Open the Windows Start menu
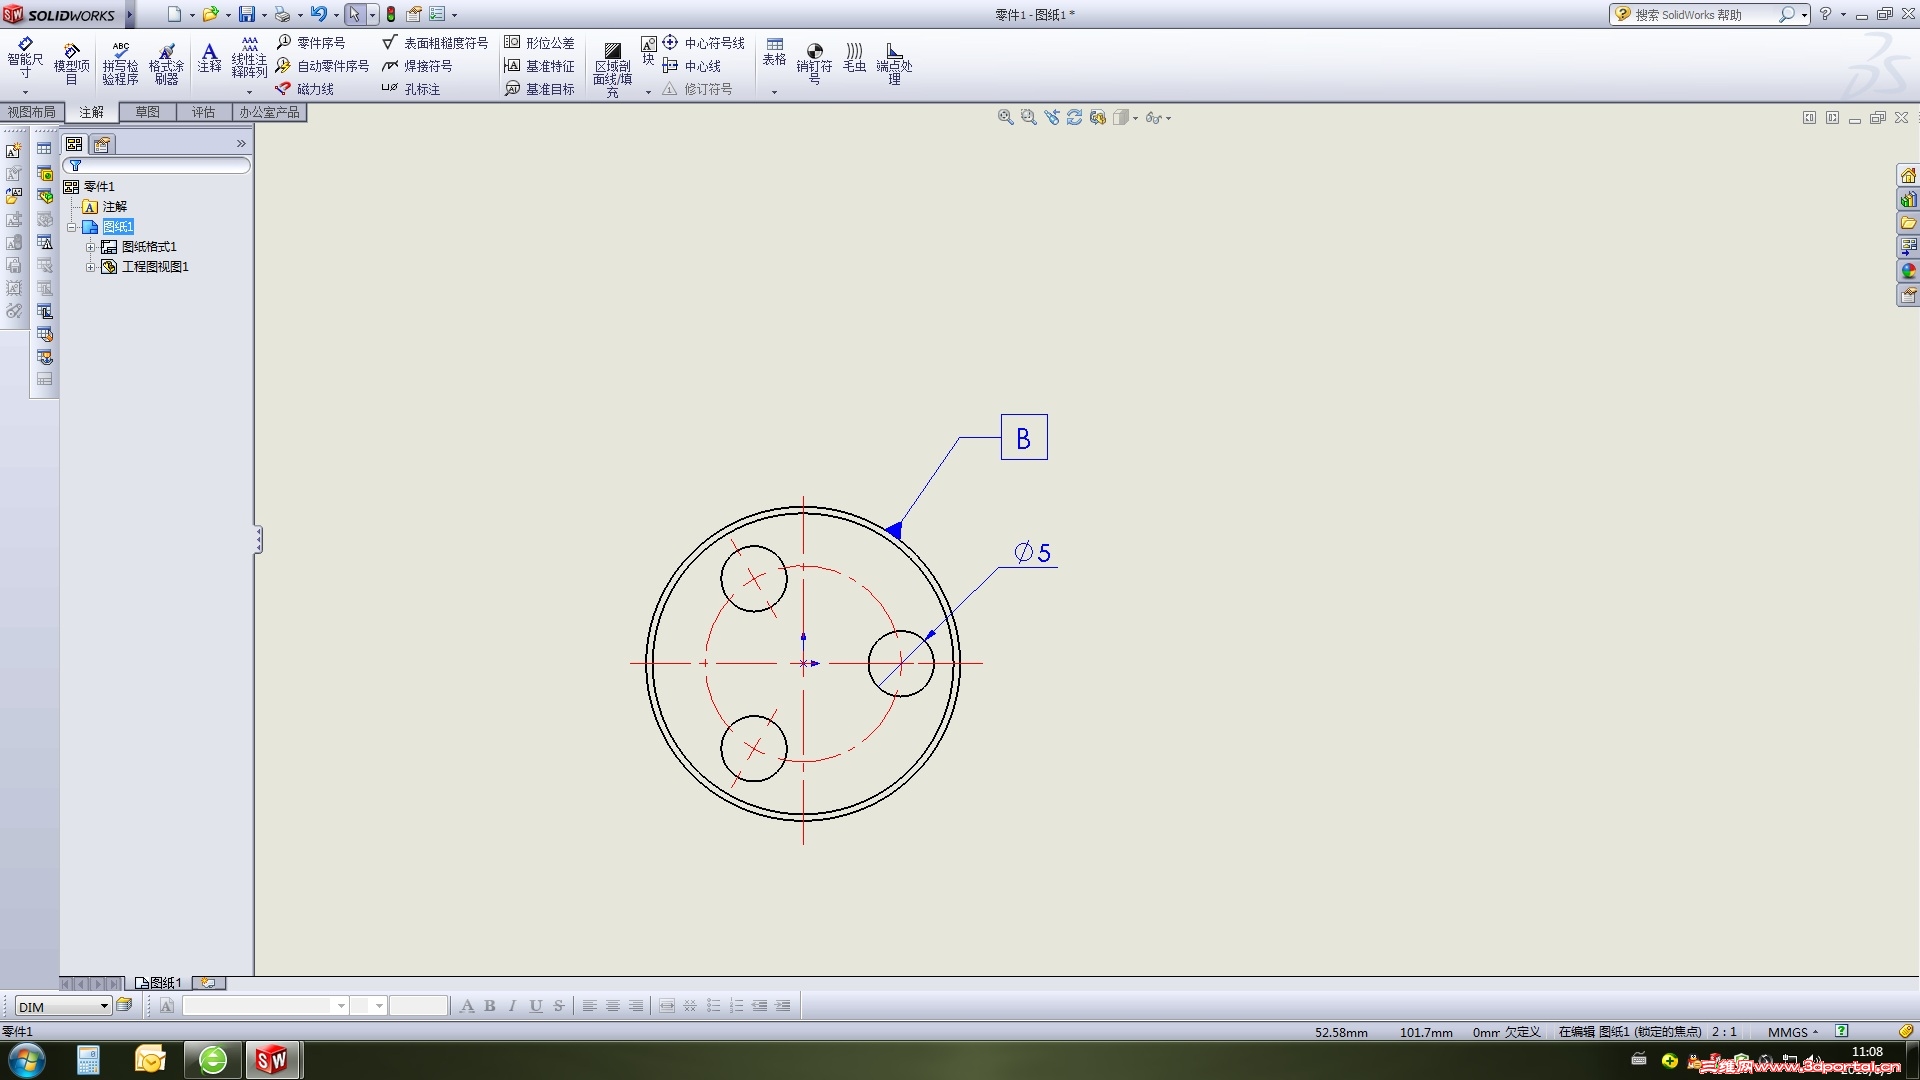 pyautogui.click(x=27, y=1060)
